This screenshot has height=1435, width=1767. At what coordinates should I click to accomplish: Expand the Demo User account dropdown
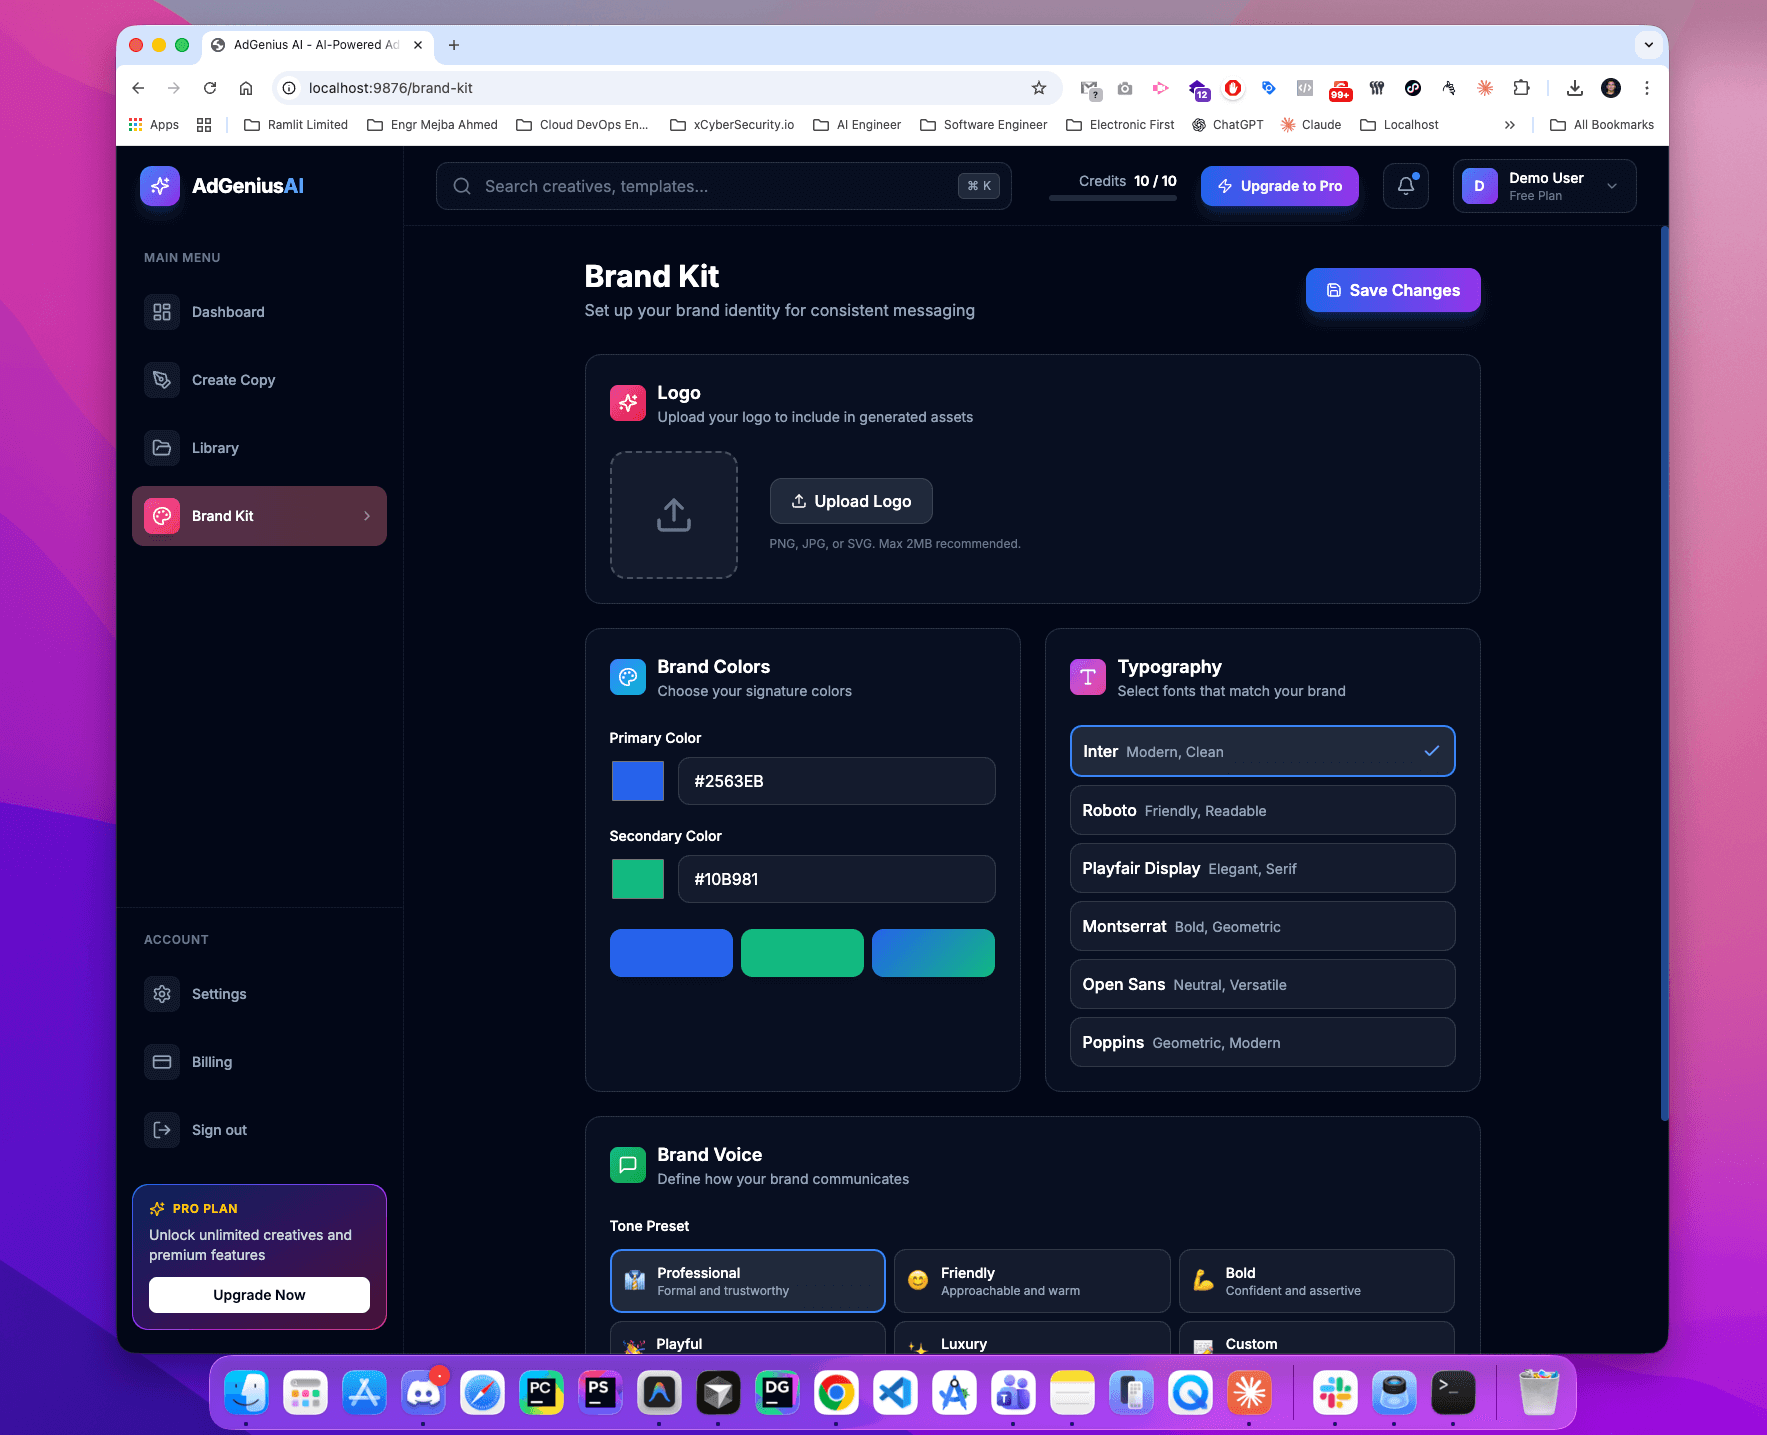[1611, 186]
